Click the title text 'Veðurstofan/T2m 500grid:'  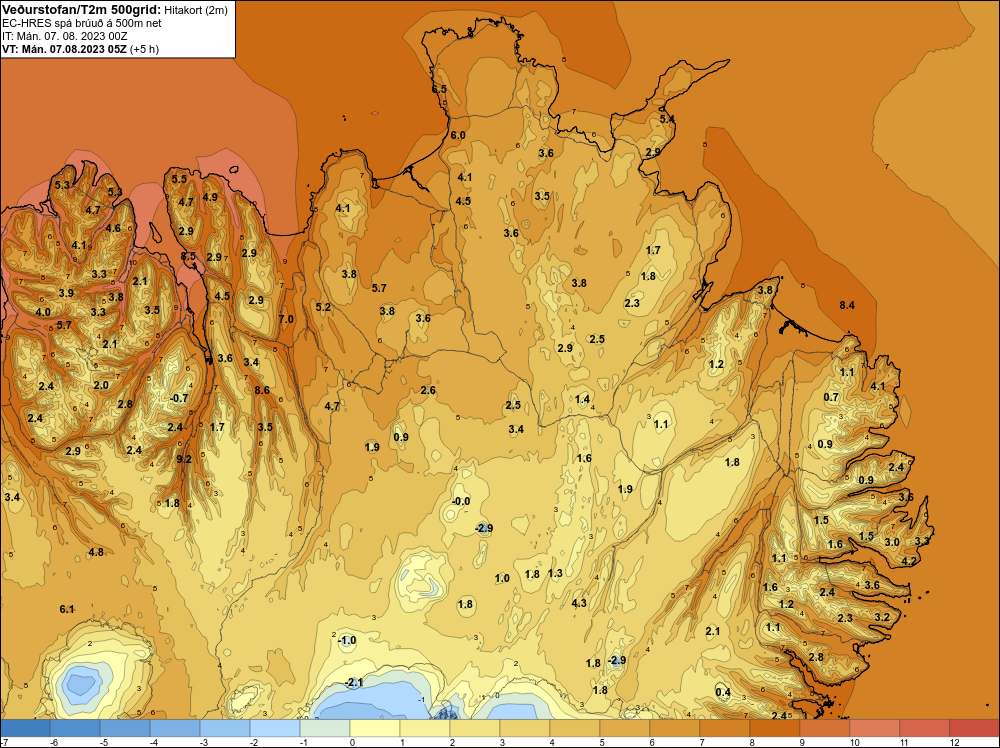[82, 9]
